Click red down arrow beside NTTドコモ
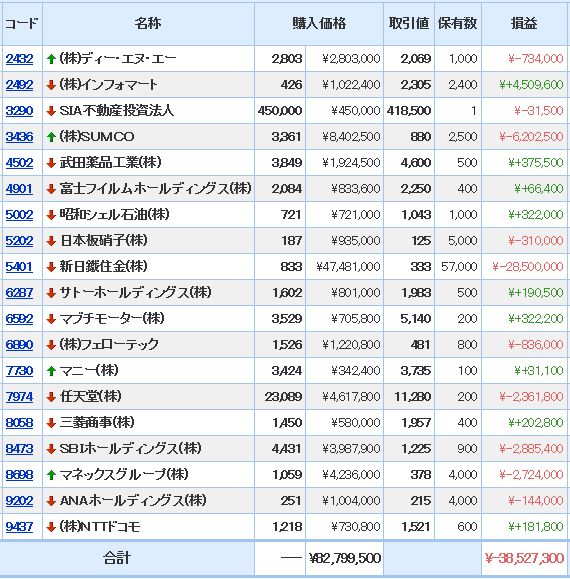This screenshot has width=570, height=579. [x=51, y=527]
